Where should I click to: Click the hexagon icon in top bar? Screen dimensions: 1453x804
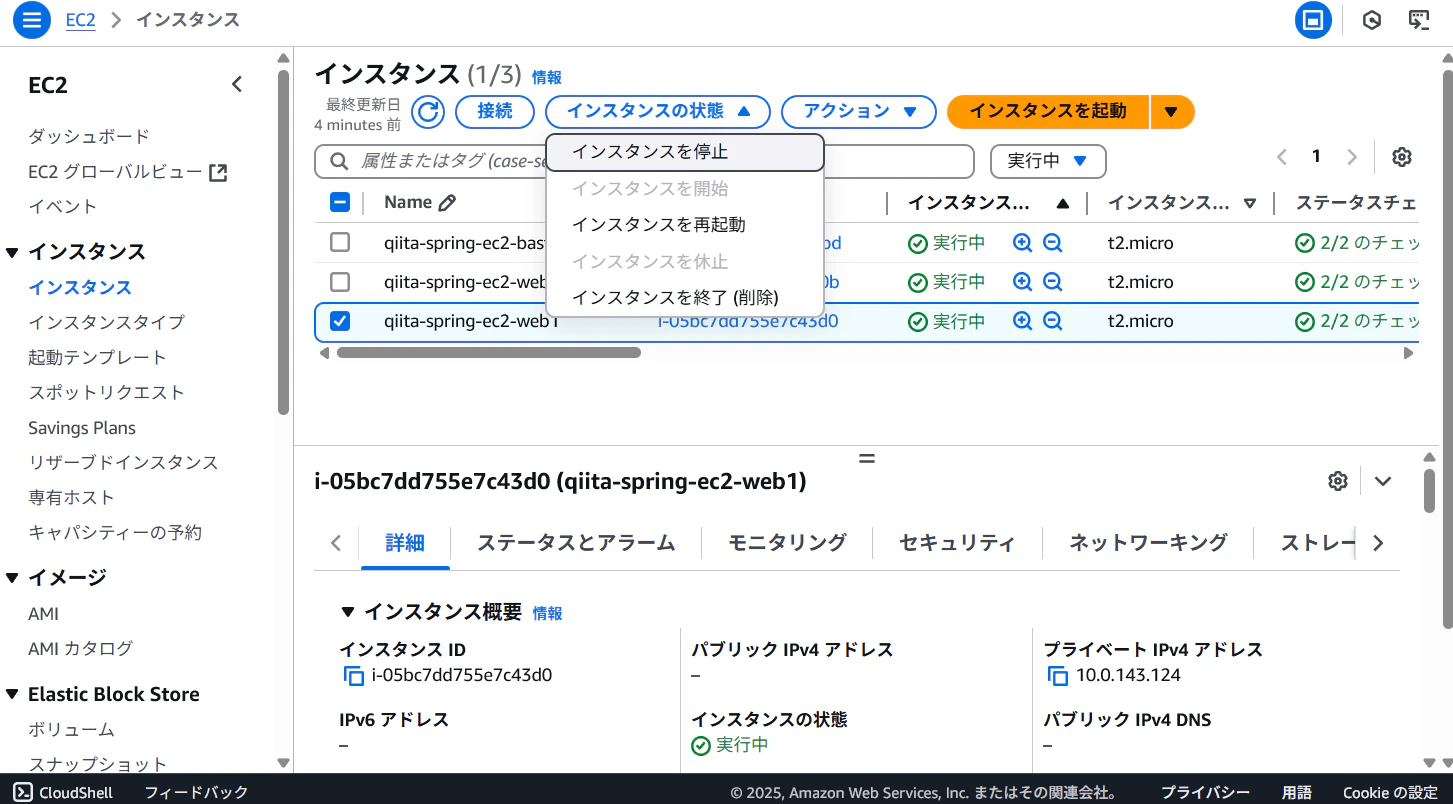(1372, 20)
